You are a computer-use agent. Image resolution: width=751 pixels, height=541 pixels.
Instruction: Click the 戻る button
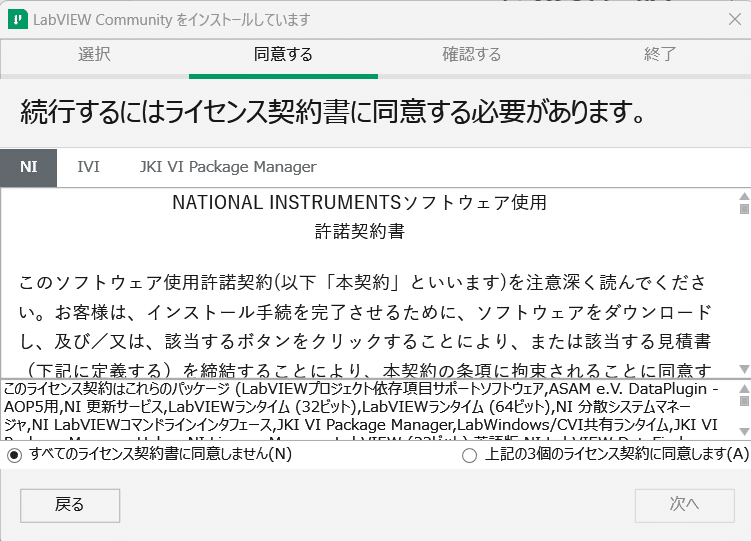(70, 506)
